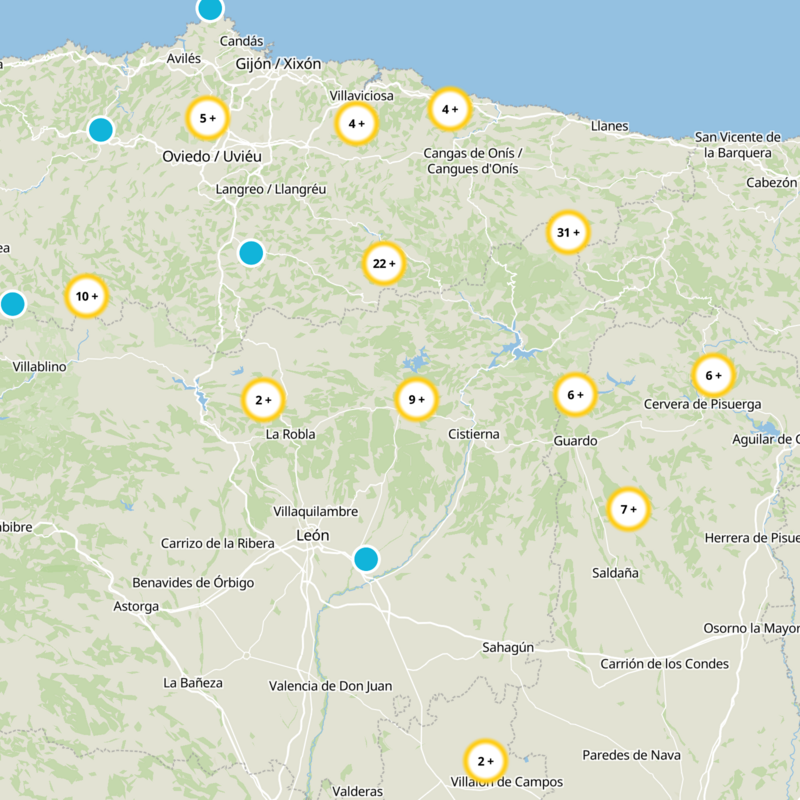Click the Villablino town label
This screenshot has width=800, height=800.
39,367
